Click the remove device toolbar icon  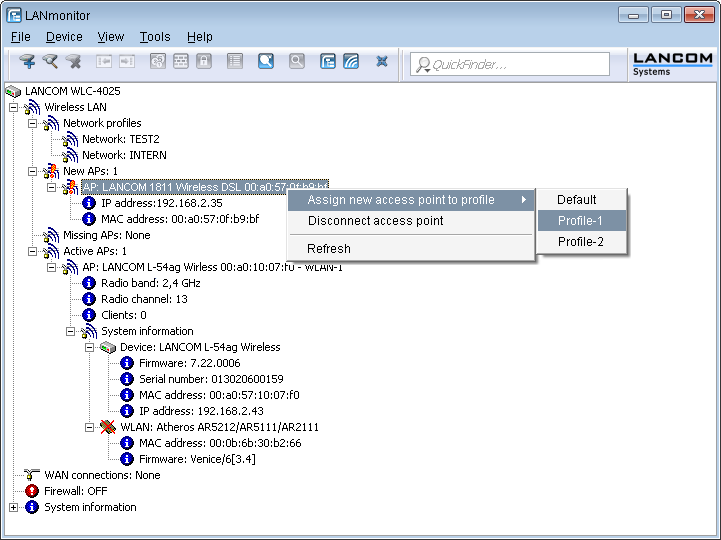point(73,62)
